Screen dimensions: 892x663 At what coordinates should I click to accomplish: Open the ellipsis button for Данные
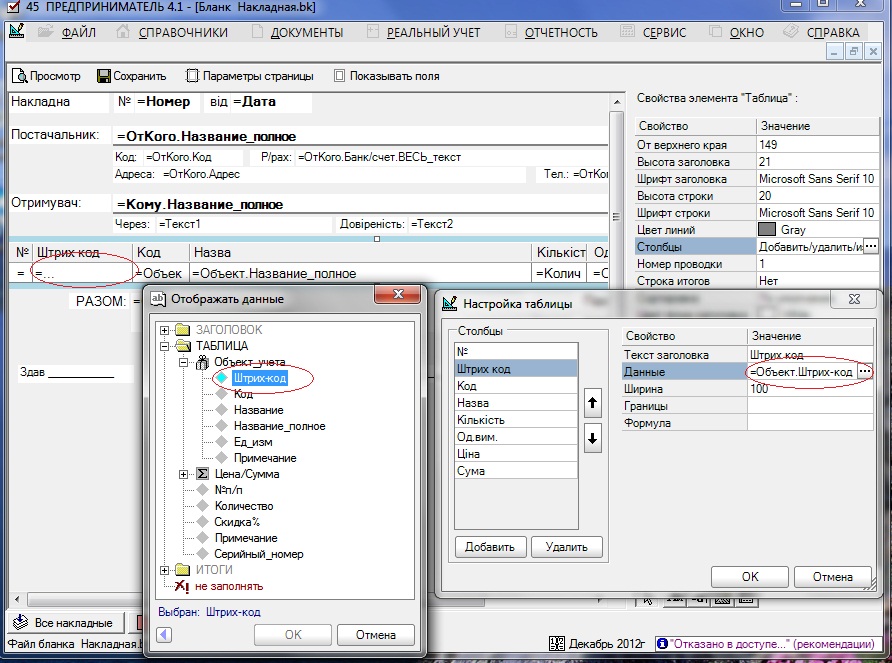click(x=865, y=371)
